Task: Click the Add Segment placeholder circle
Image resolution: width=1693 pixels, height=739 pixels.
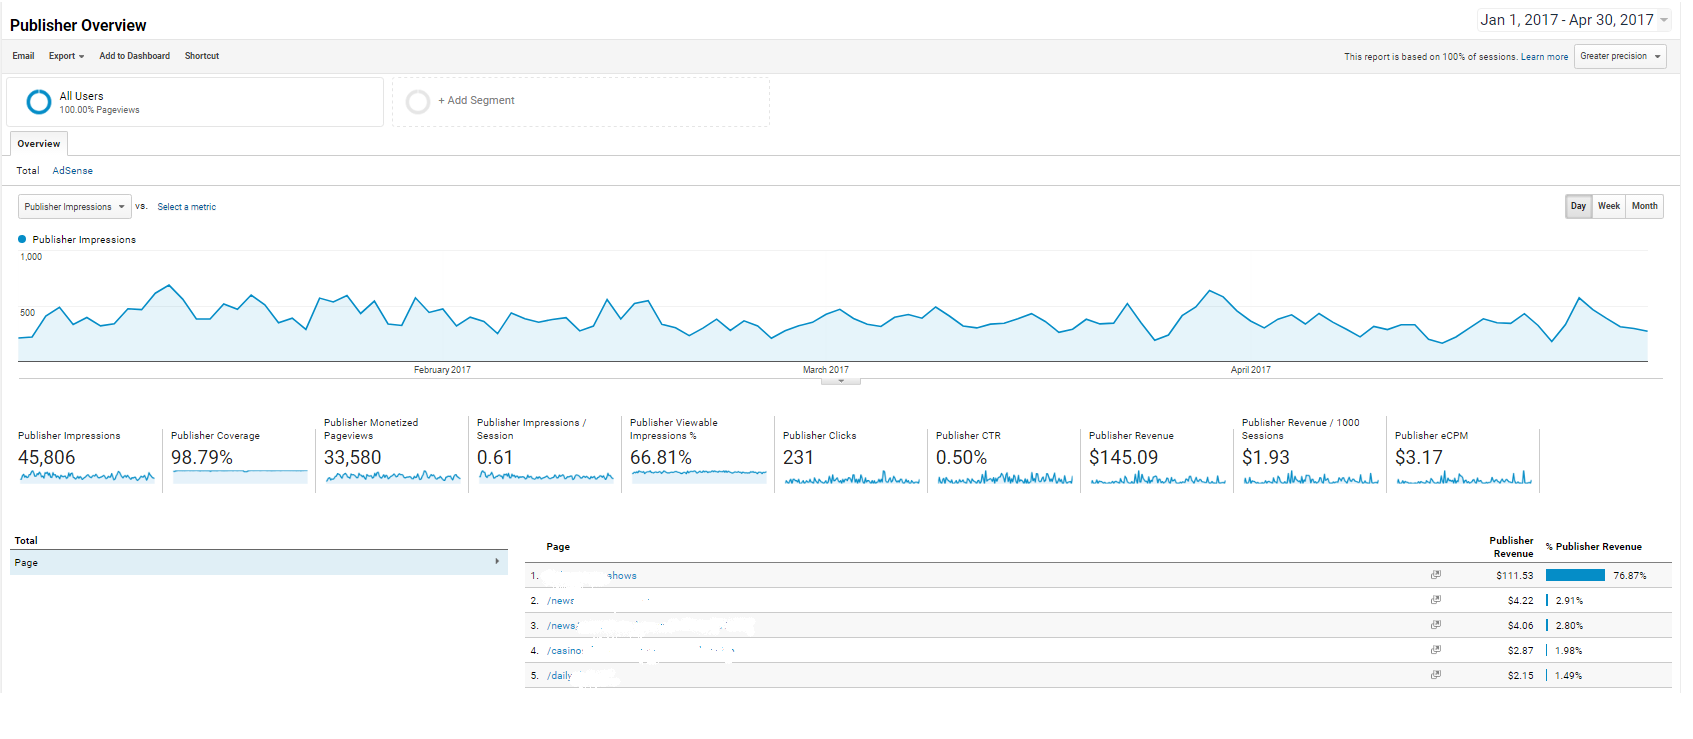Action: [x=418, y=102]
